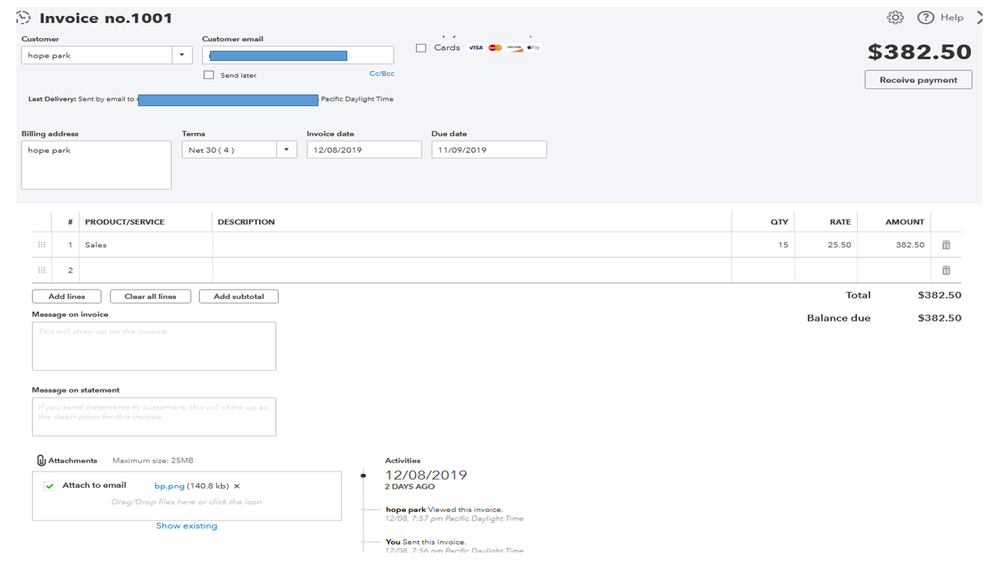Expand the Customer dropdown arrow
This screenshot has height=562, width=999.
[x=182, y=56]
